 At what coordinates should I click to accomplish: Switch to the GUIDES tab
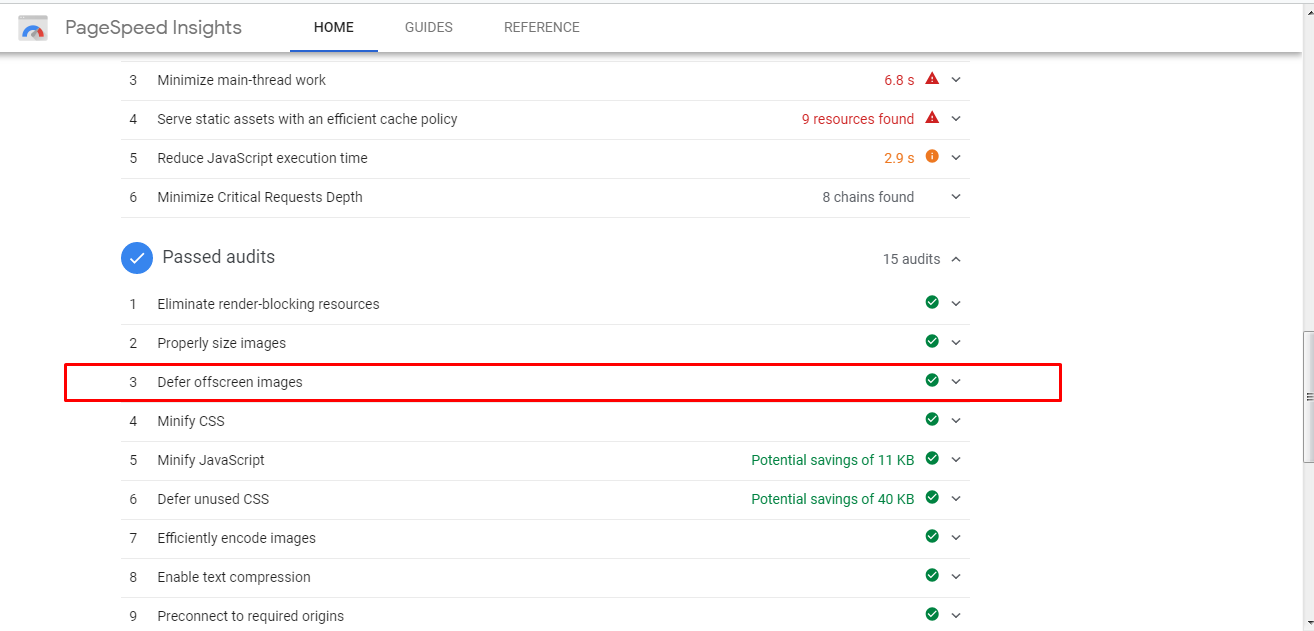[x=428, y=27]
